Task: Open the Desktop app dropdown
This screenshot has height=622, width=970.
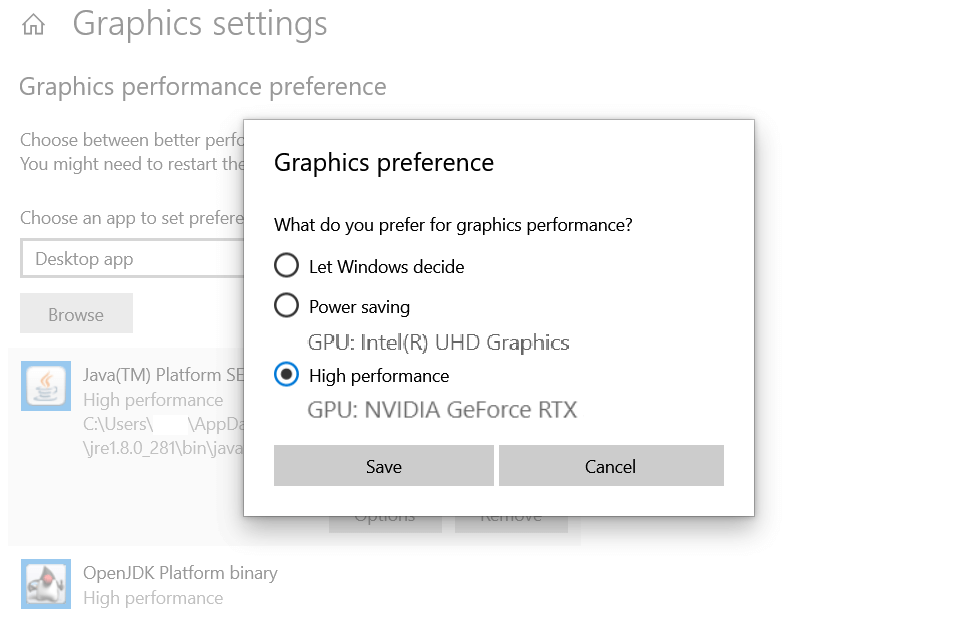Action: click(130, 259)
